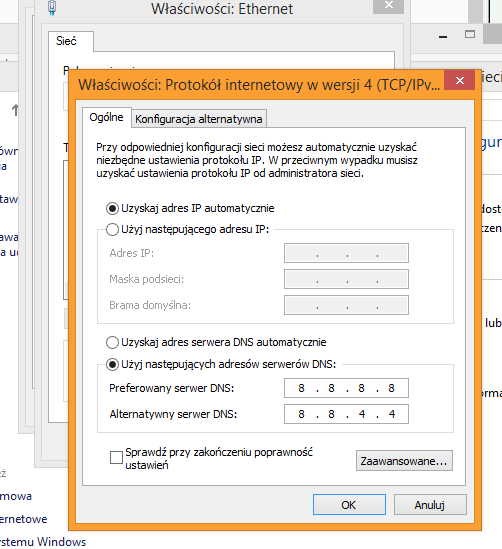The image size is (502, 549).
Task: Maximize the background window
Action: tap(470, 34)
